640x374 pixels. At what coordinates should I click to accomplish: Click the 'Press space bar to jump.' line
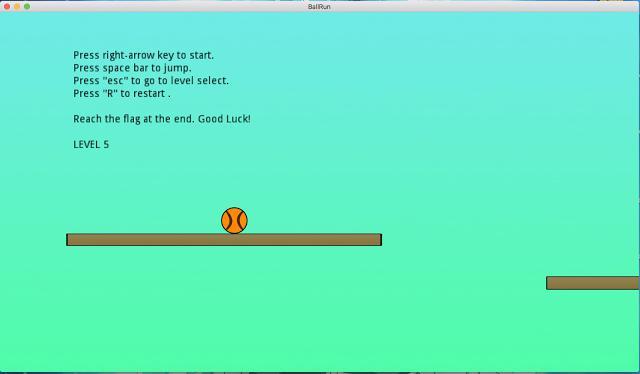[x=132, y=68]
